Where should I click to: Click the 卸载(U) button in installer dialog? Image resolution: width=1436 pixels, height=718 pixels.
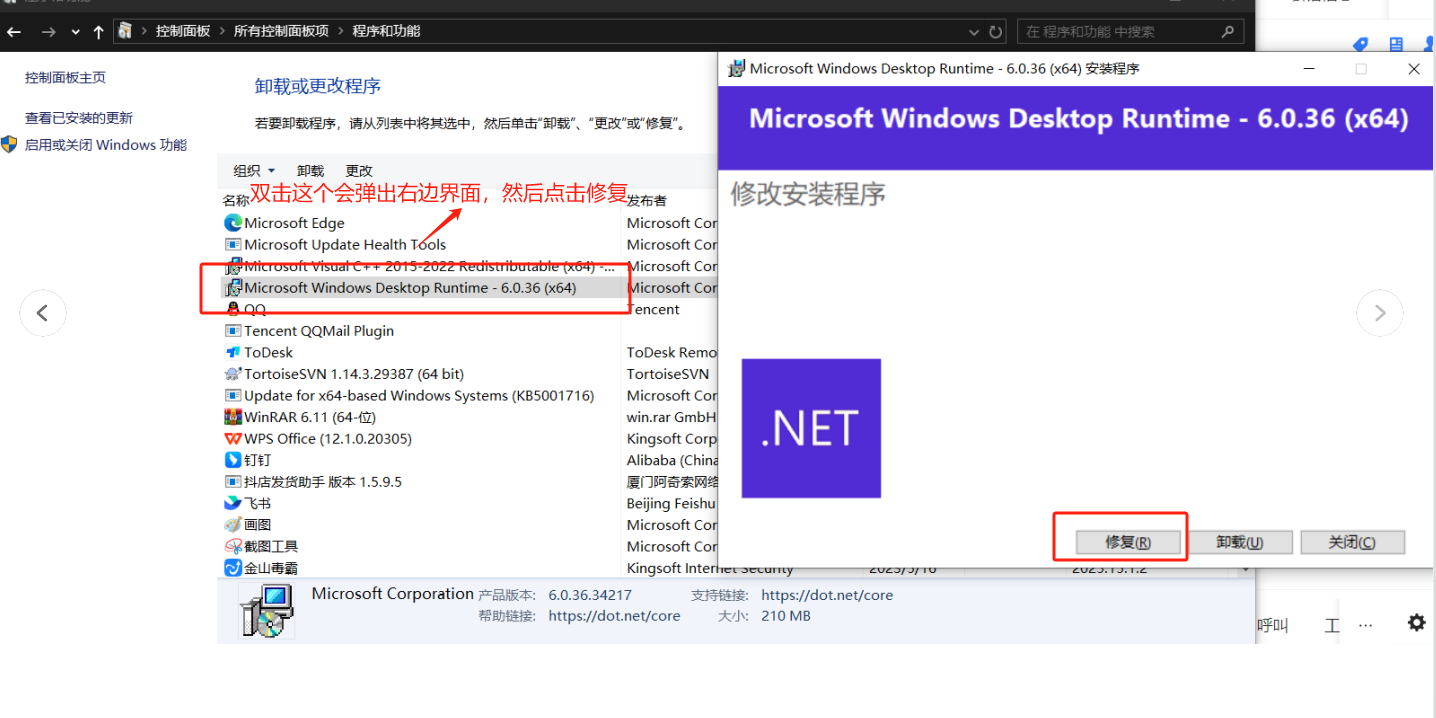point(1240,542)
